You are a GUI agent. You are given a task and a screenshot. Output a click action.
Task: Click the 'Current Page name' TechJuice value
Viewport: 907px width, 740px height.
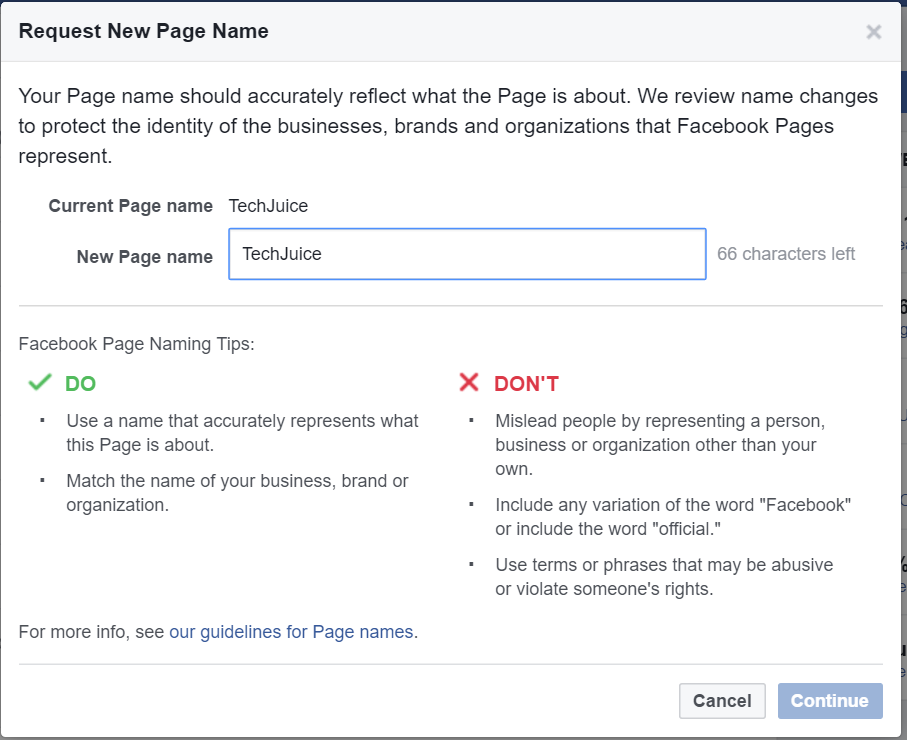(x=268, y=206)
